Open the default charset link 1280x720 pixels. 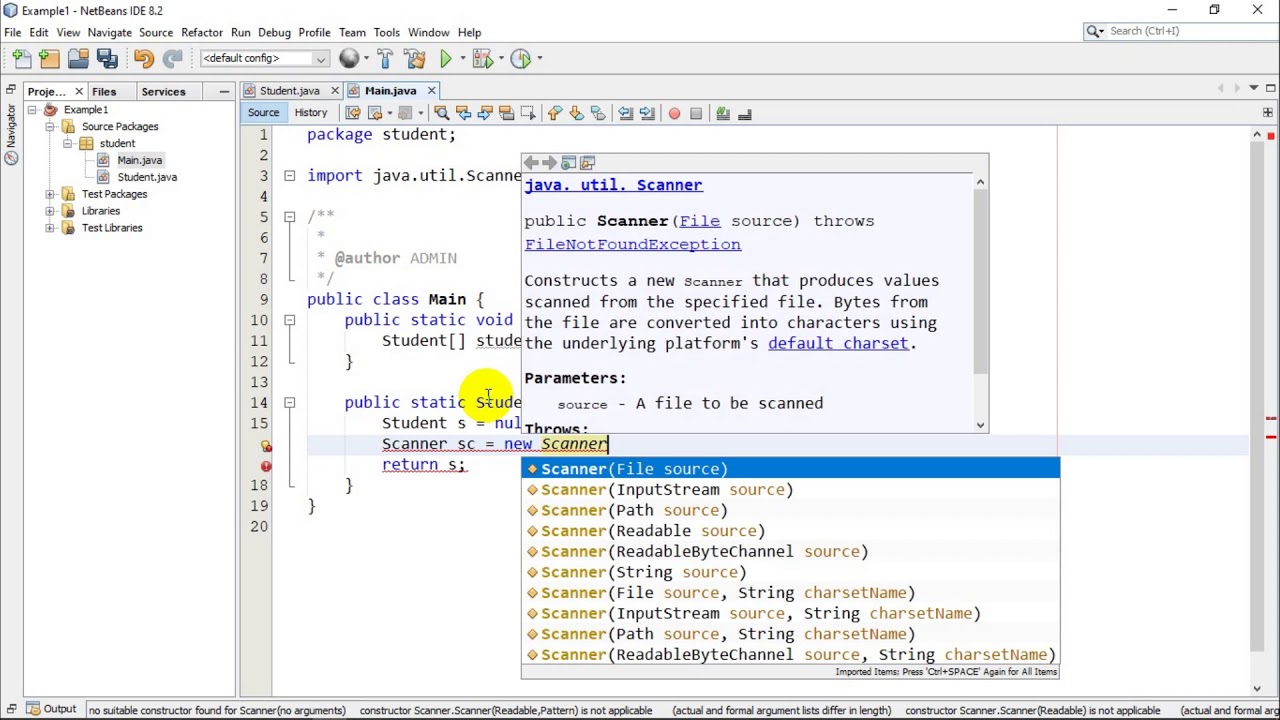click(x=838, y=343)
